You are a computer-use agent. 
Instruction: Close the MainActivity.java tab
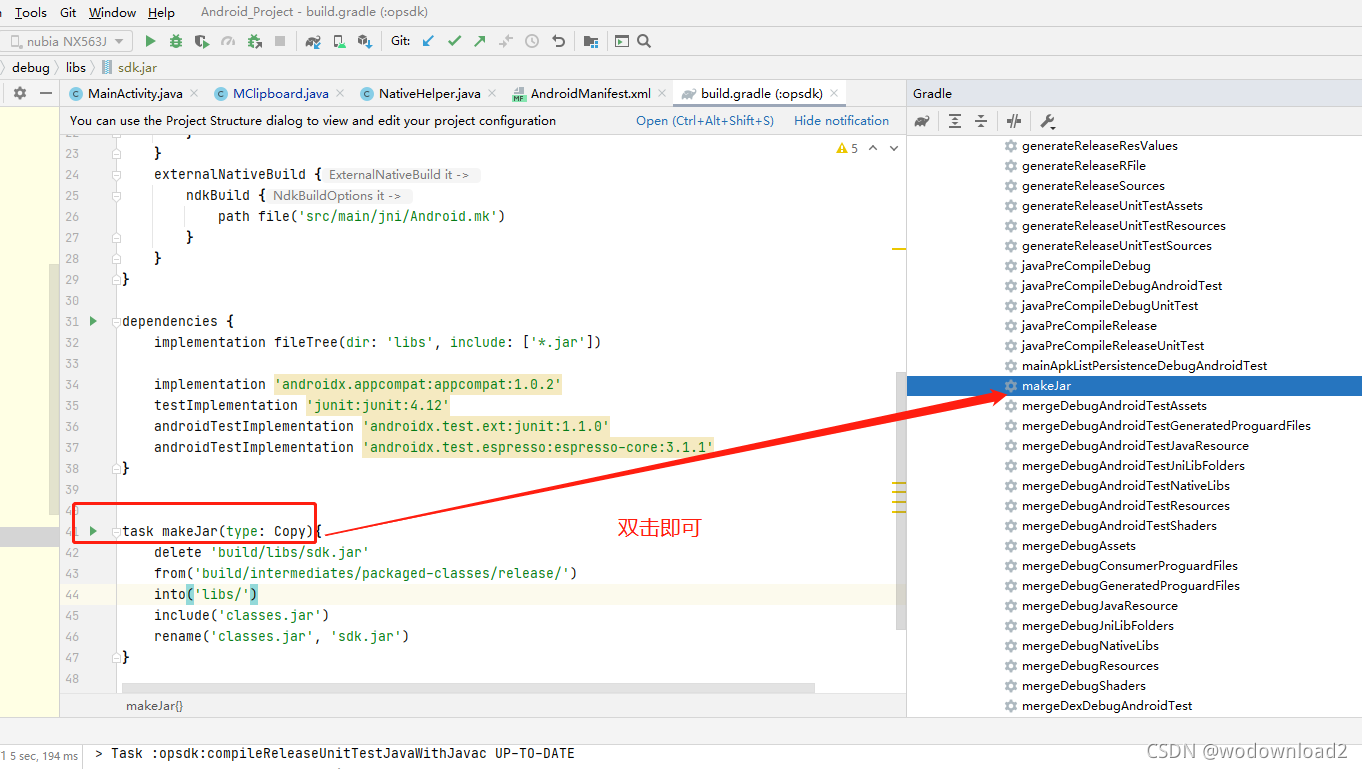point(193,93)
